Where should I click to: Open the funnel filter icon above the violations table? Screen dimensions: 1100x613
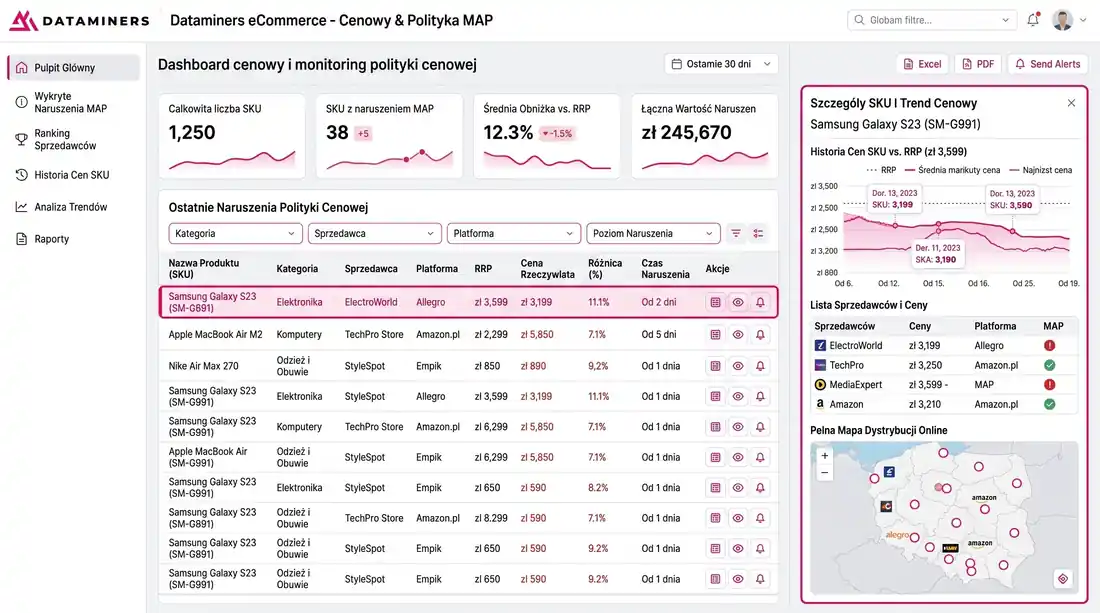click(x=735, y=232)
